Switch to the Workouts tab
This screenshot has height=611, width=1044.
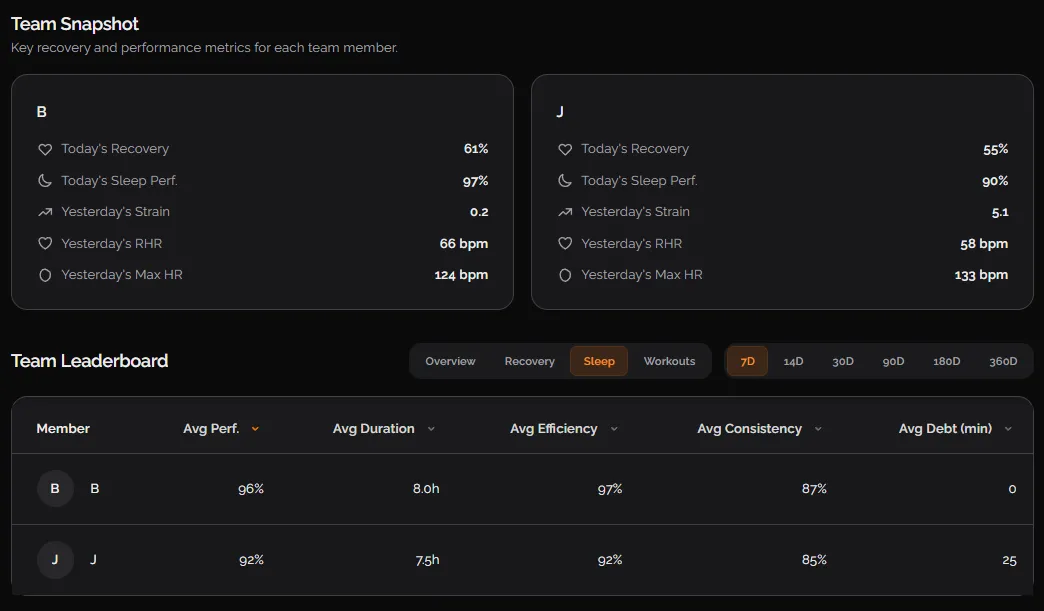670,361
